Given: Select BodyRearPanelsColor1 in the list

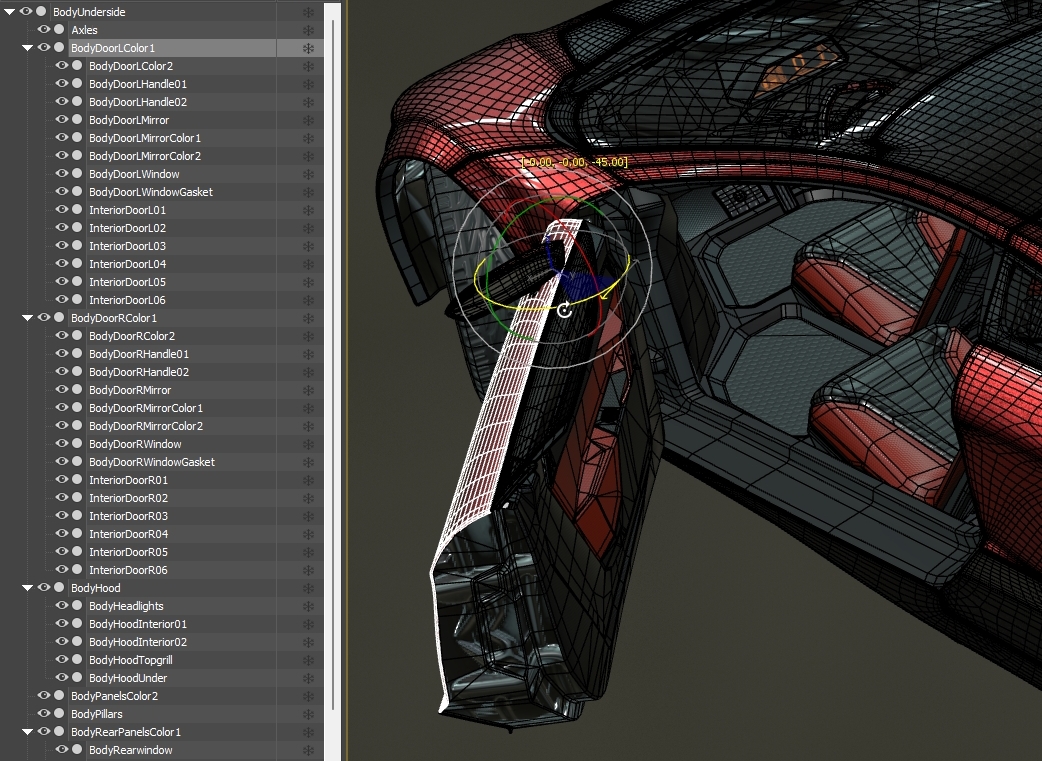Looking at the screenshot, I should pos(126,732).
